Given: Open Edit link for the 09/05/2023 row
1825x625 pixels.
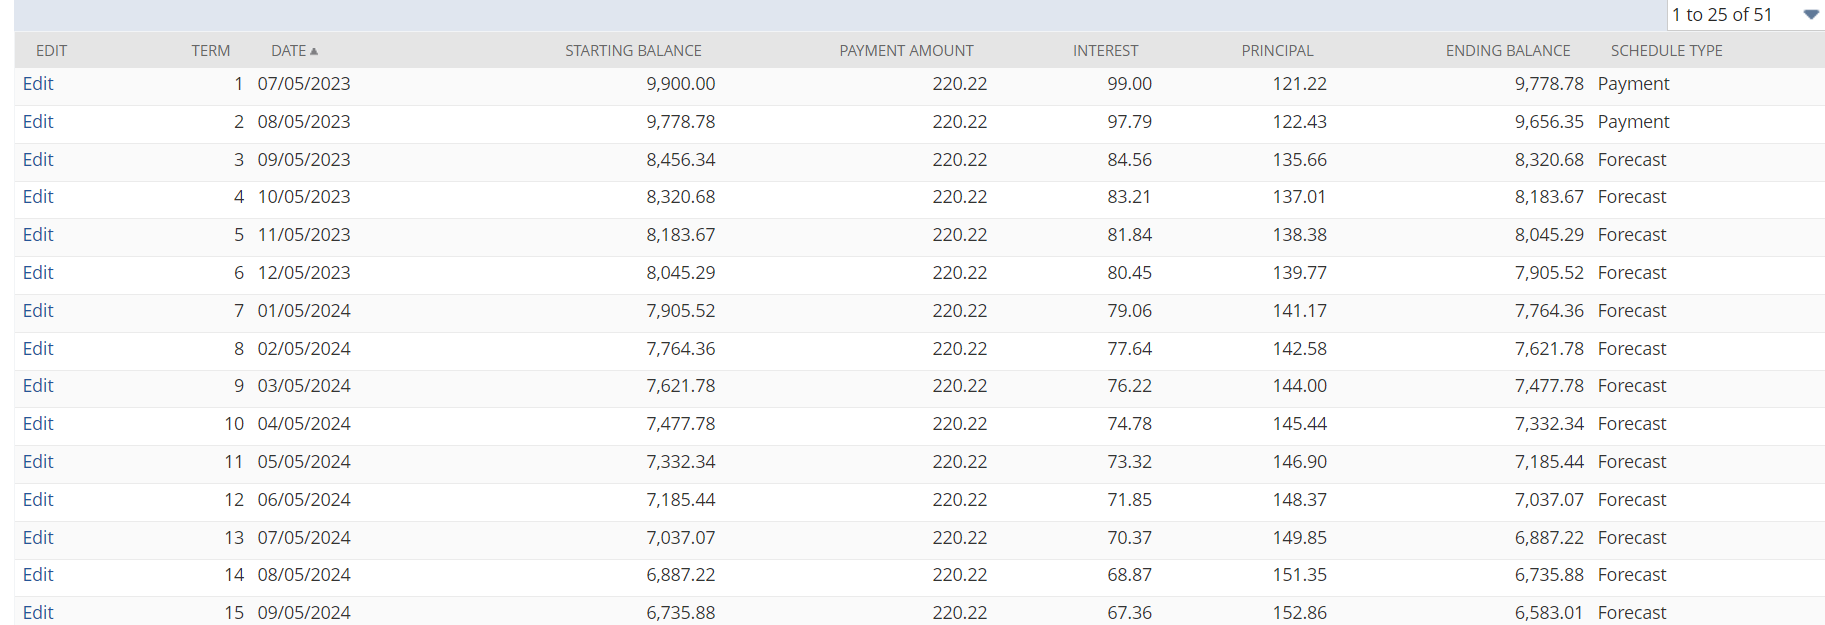Looking at the screenshot, I should click(x=38, y=160).
